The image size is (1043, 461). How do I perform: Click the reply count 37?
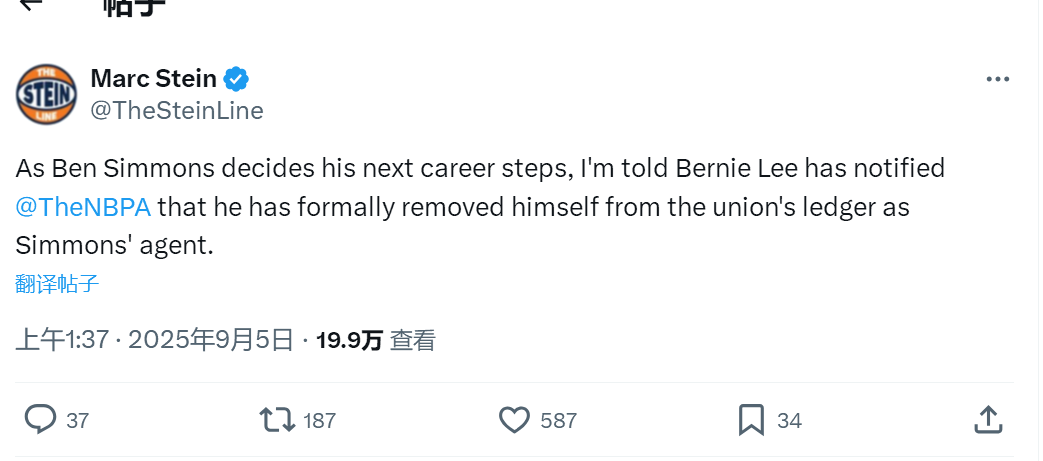point(78,421)
